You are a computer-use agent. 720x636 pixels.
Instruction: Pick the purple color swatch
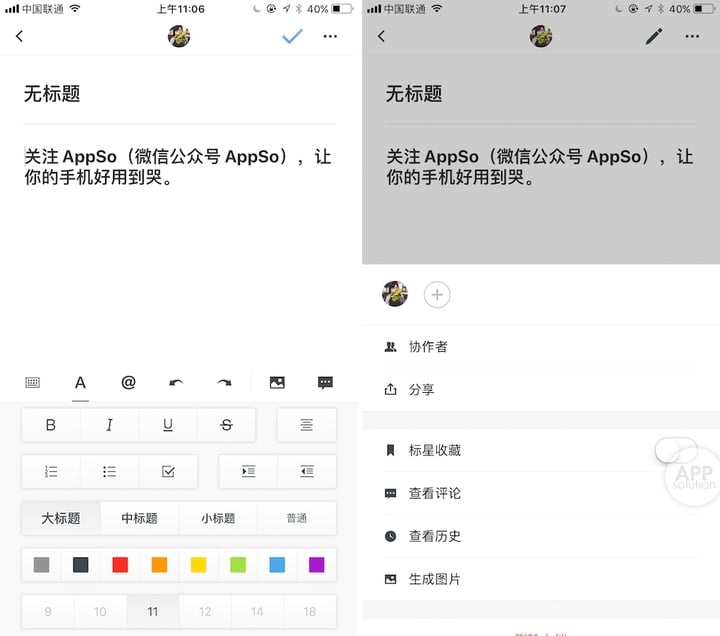click(317, 565)
